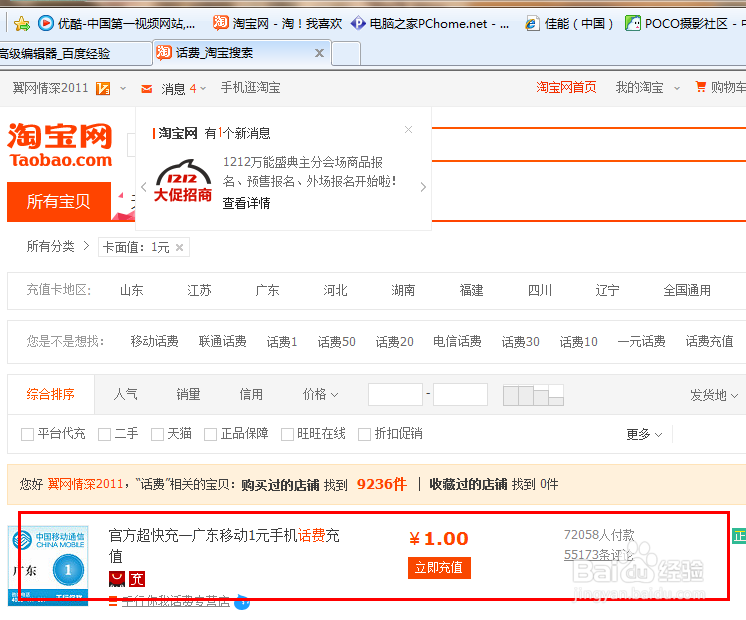Filter region by 江苏
This screenshot has width=746, height=620.
199,290
